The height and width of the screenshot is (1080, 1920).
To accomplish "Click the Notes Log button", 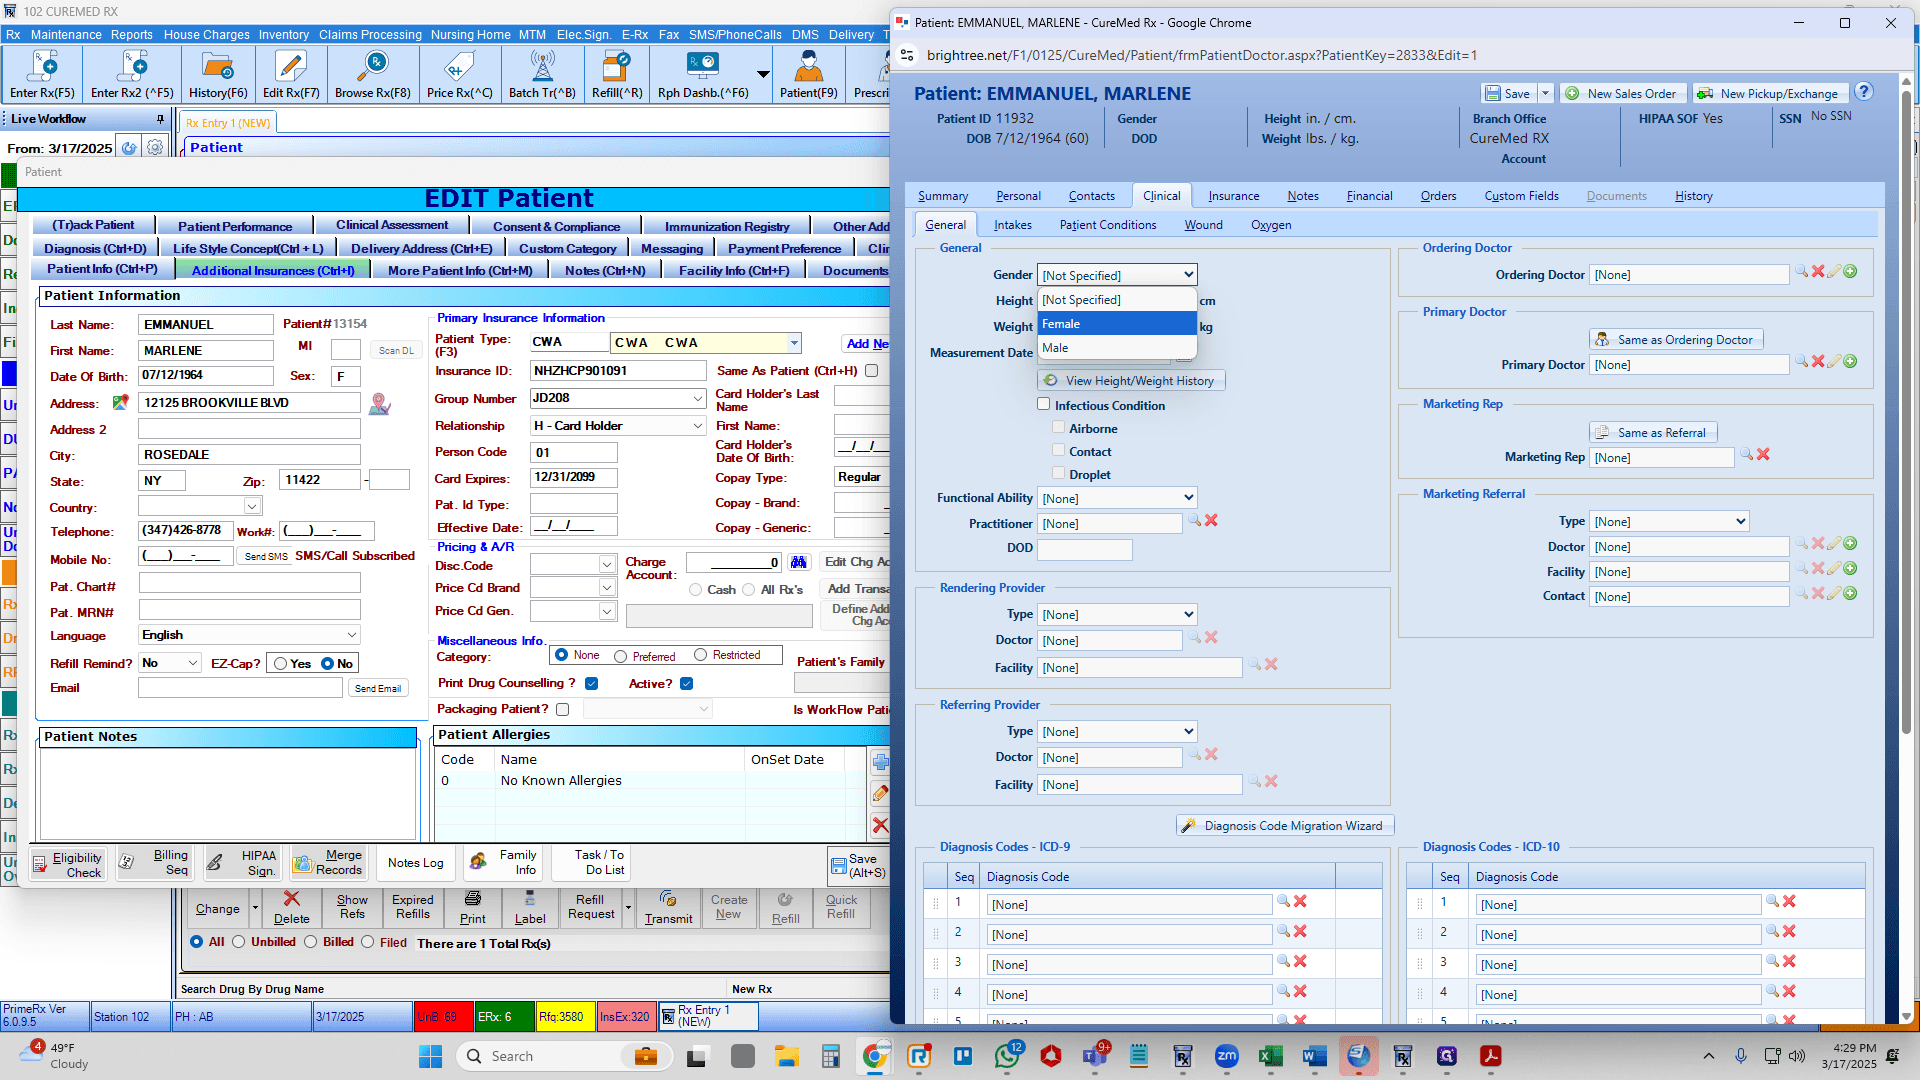I will [x=415, y=863].
